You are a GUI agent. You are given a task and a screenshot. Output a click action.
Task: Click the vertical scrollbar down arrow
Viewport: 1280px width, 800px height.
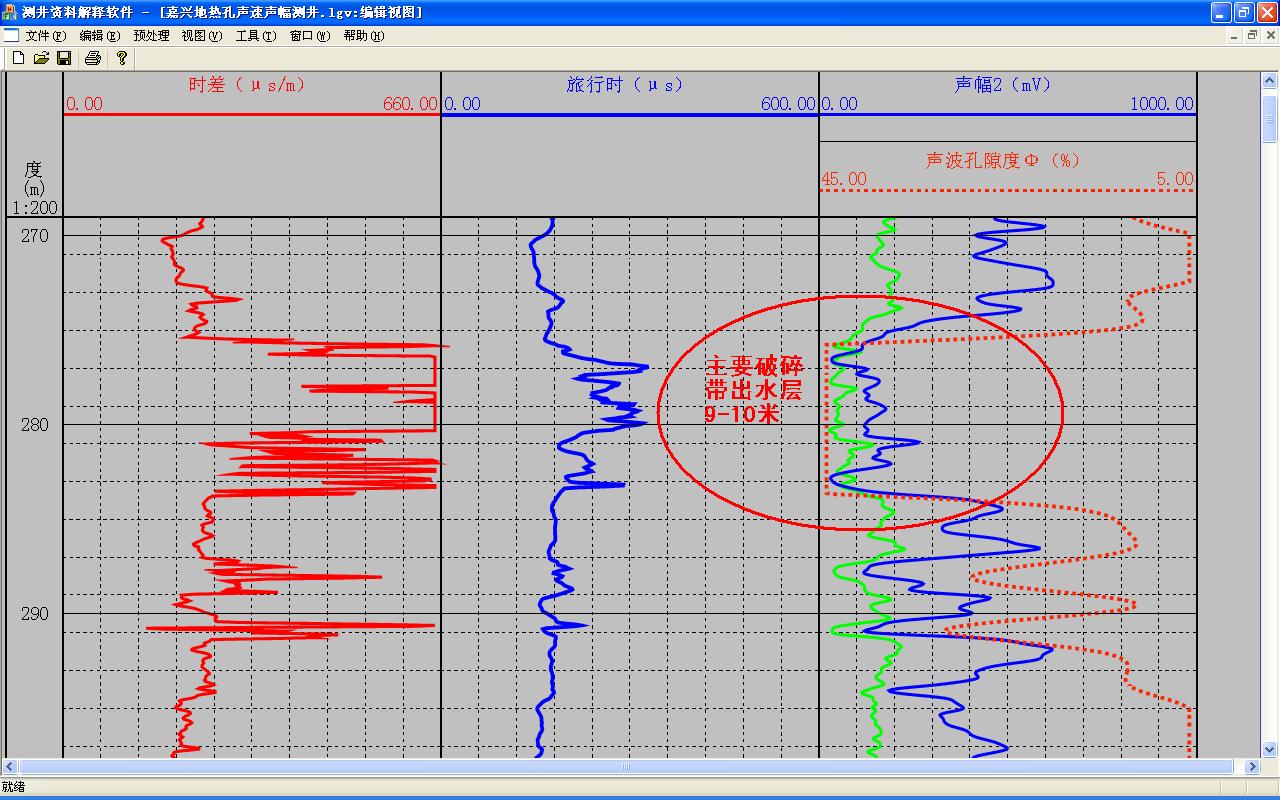tap(1270, 749)
